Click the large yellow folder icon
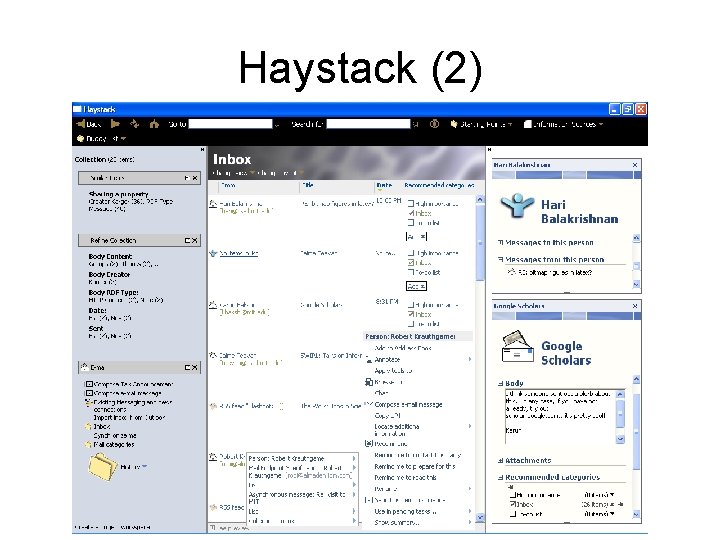This screenshot has height=540, width=720. (102, 467)
